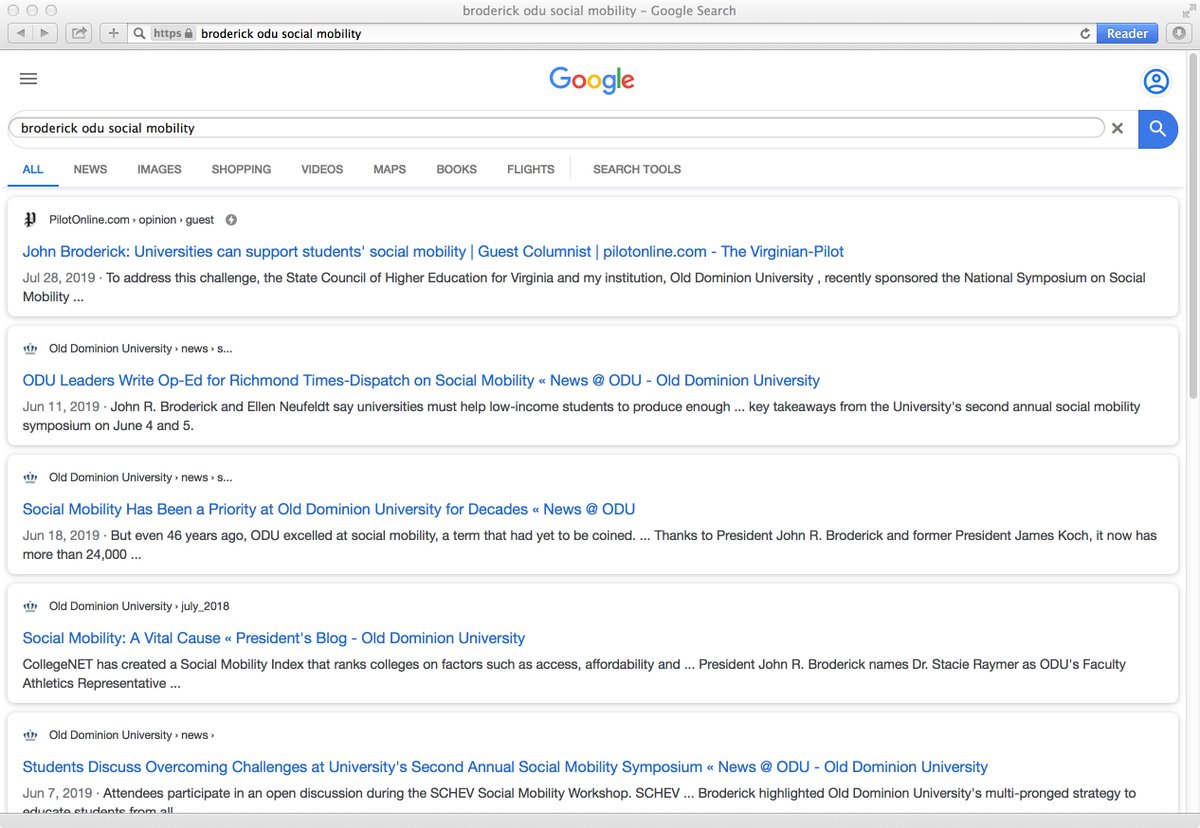
Task: Open Google hamburger menu
Action: (28, 79)
